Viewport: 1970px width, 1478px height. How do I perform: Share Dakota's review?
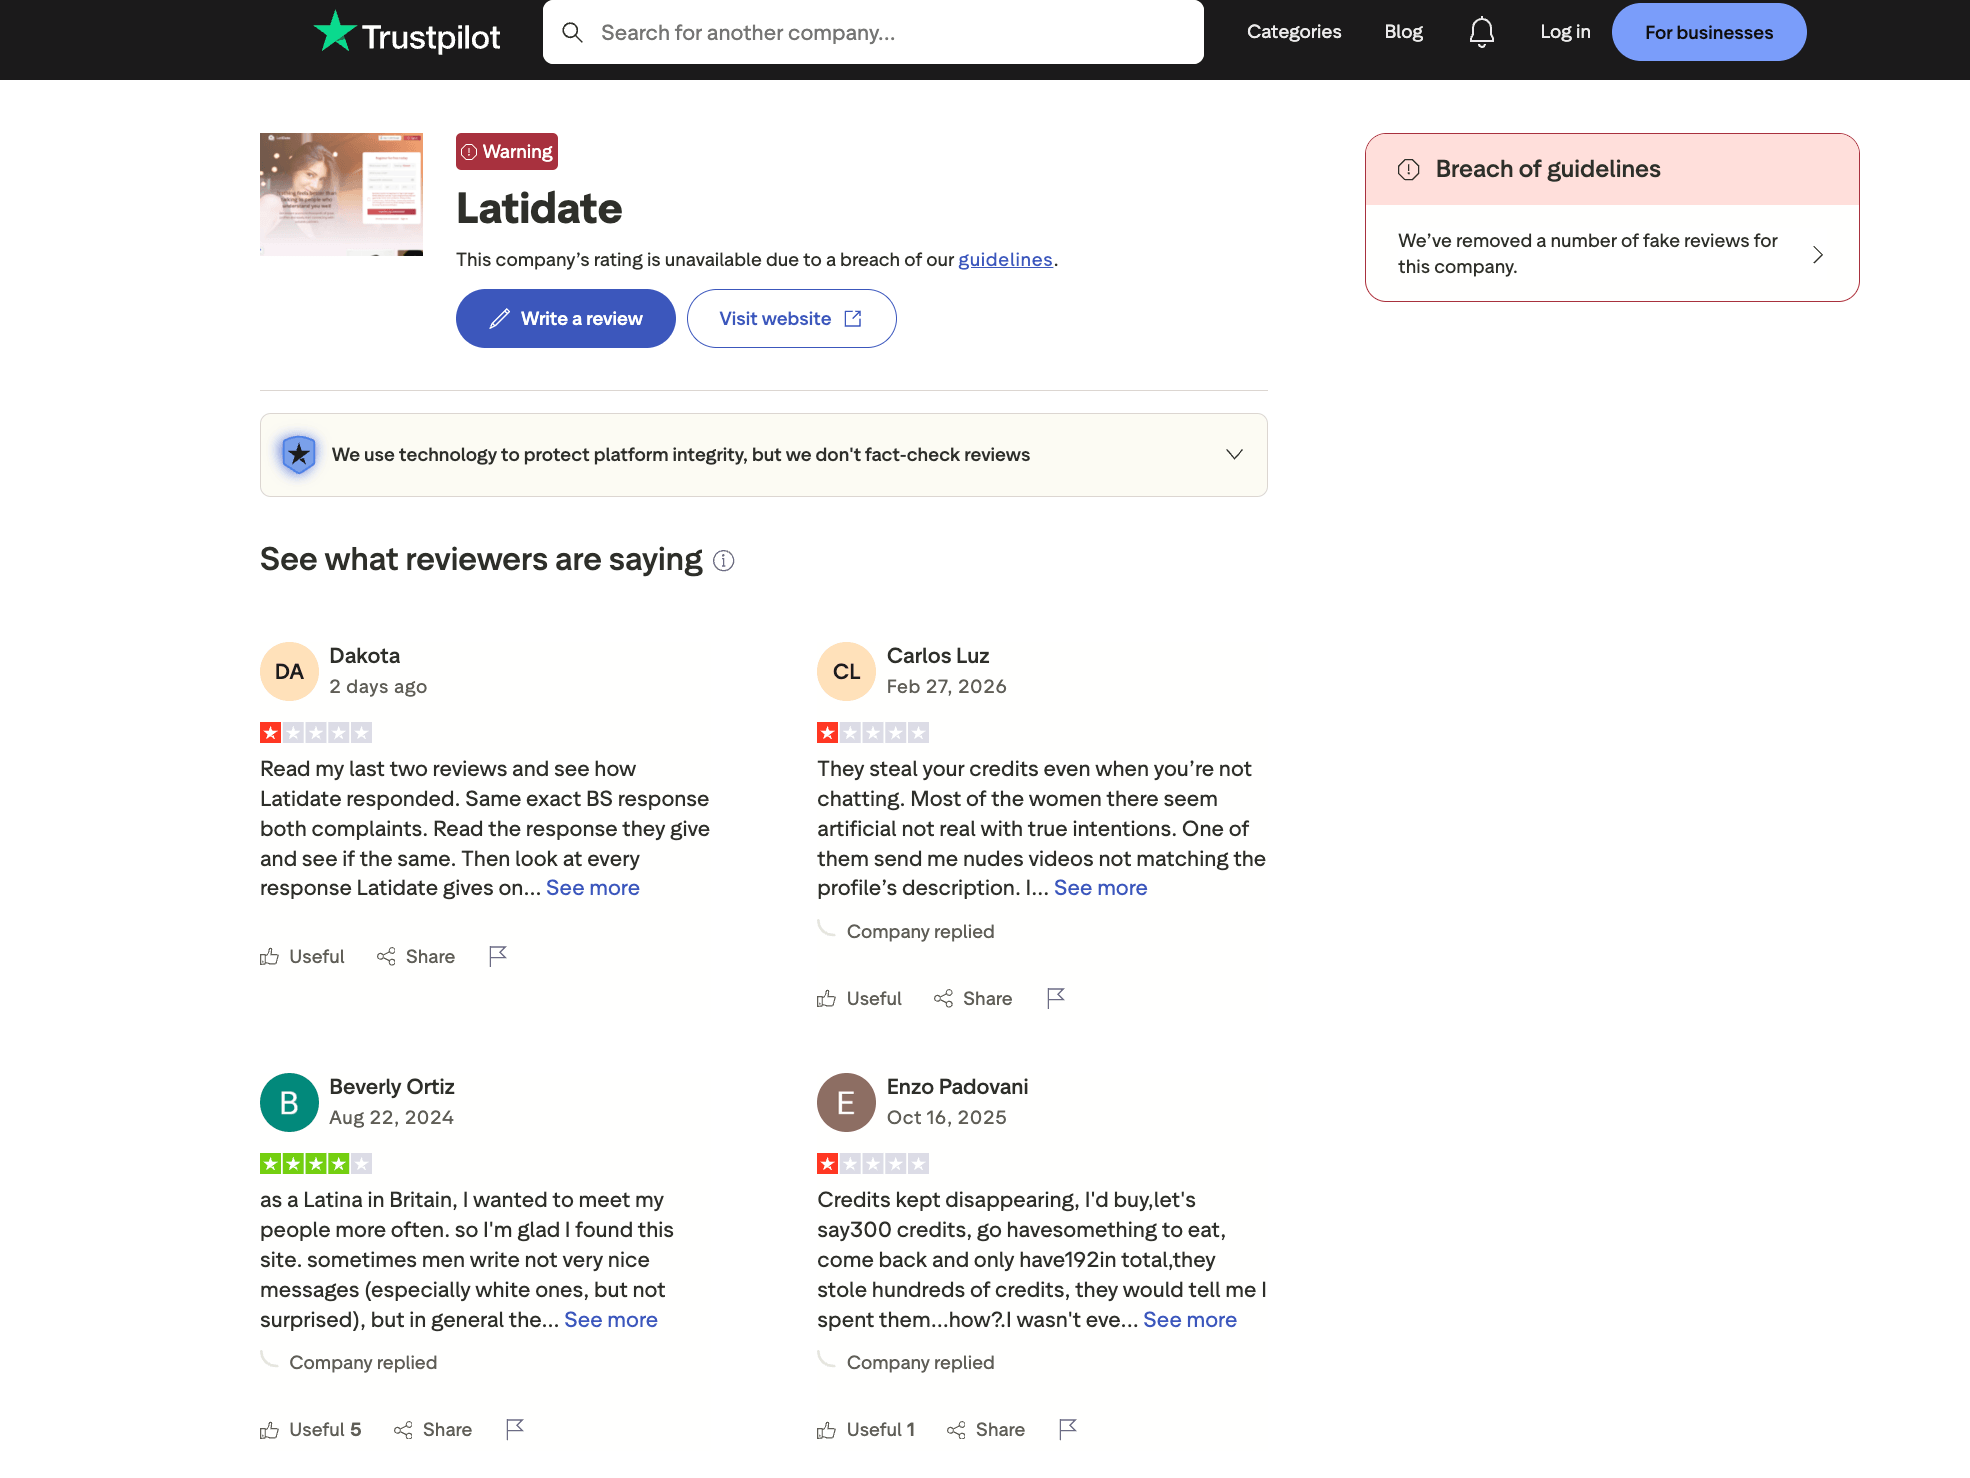click(416, 957)
